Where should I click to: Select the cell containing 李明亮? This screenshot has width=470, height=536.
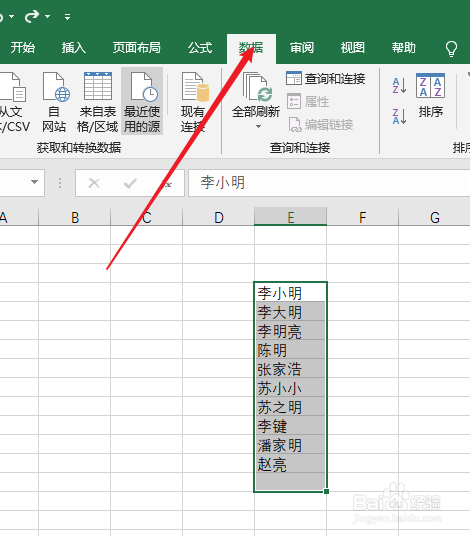(x=291, y=330)
